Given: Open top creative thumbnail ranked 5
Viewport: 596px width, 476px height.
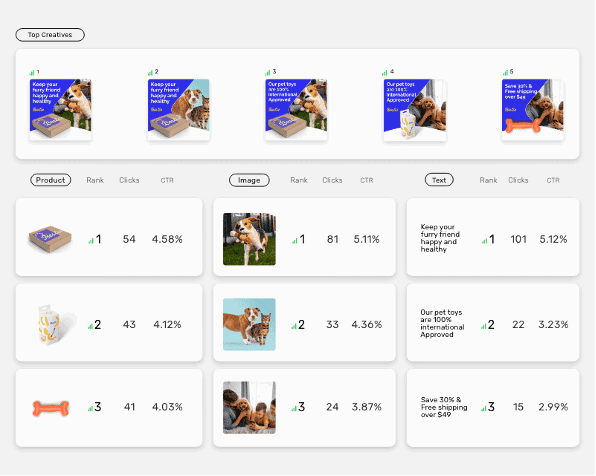Looking at the screenshot, I should pyautogui.click(x=533, y=109).
